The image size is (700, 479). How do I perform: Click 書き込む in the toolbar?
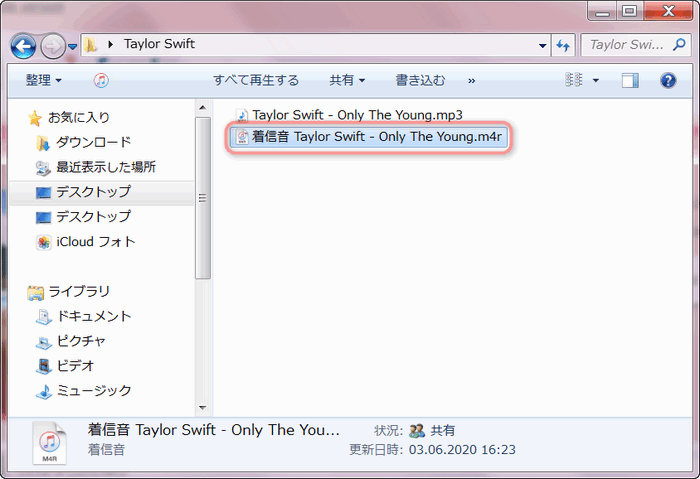pos(420,80)
